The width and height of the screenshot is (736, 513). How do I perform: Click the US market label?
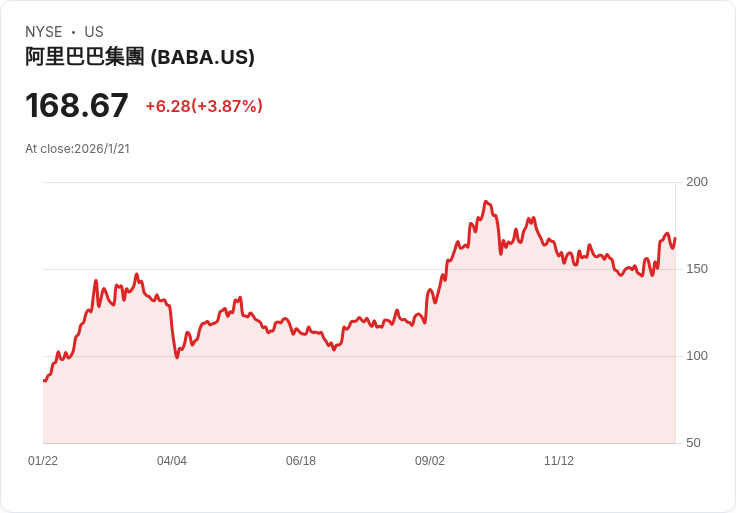[x=94, y=32]
